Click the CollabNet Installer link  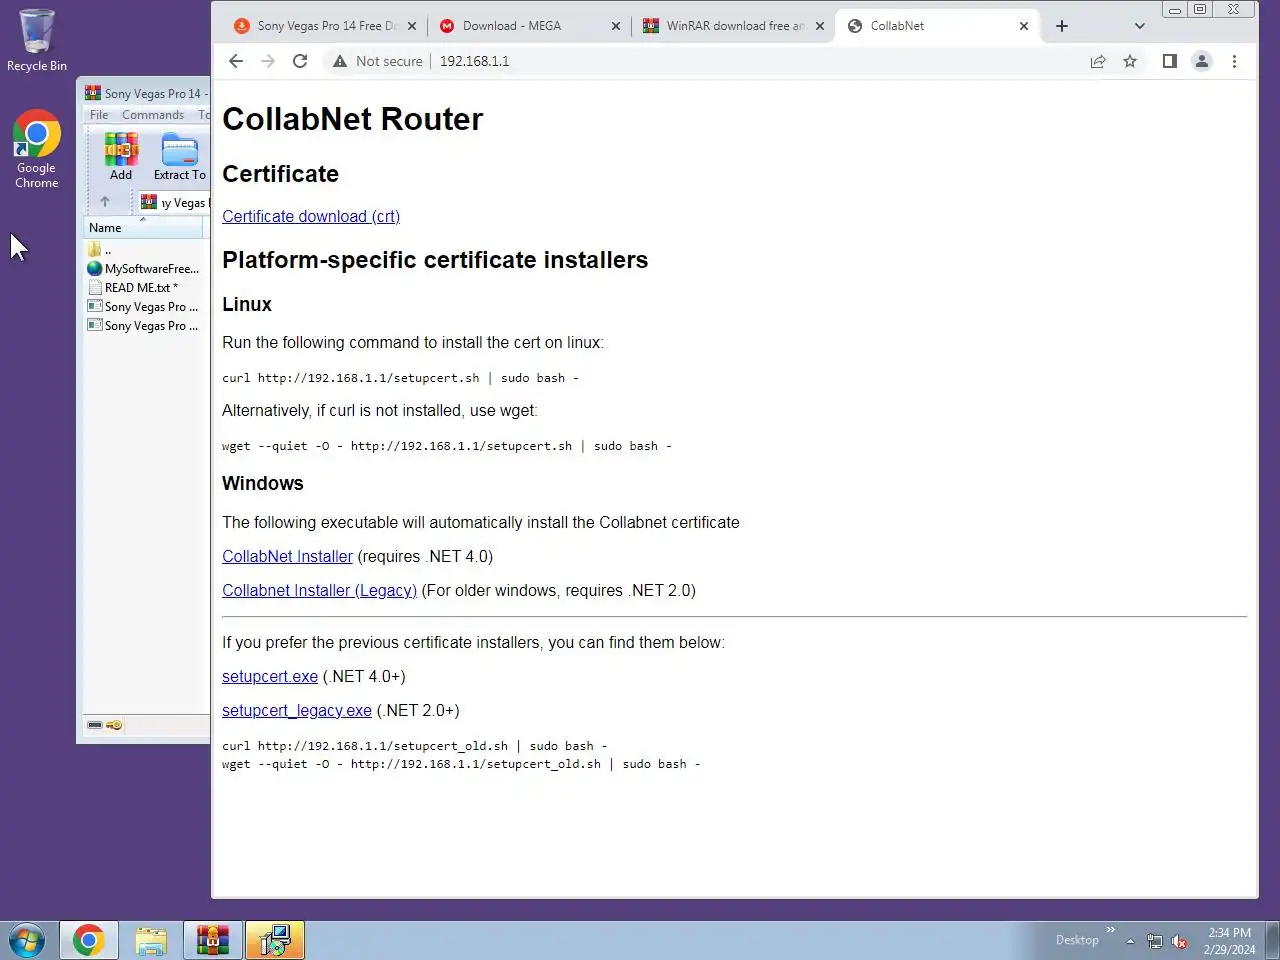[287, 557]
